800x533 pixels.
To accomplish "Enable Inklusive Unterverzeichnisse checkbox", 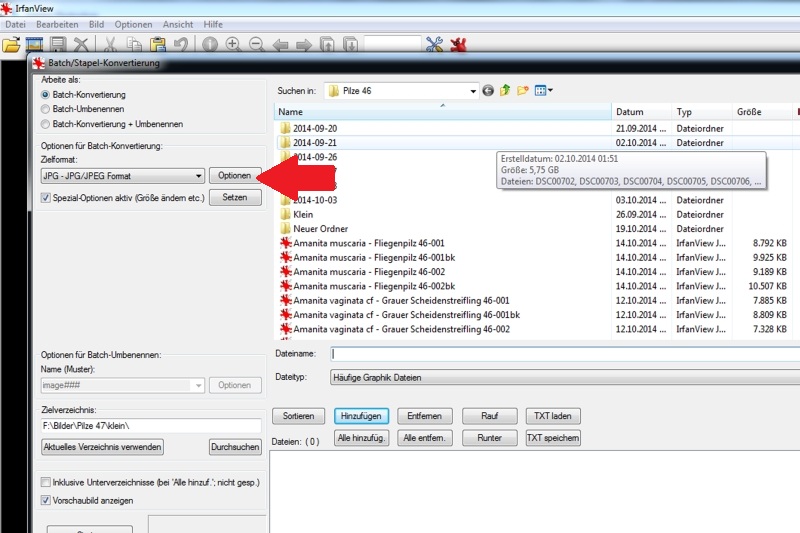I will point(46,483).
